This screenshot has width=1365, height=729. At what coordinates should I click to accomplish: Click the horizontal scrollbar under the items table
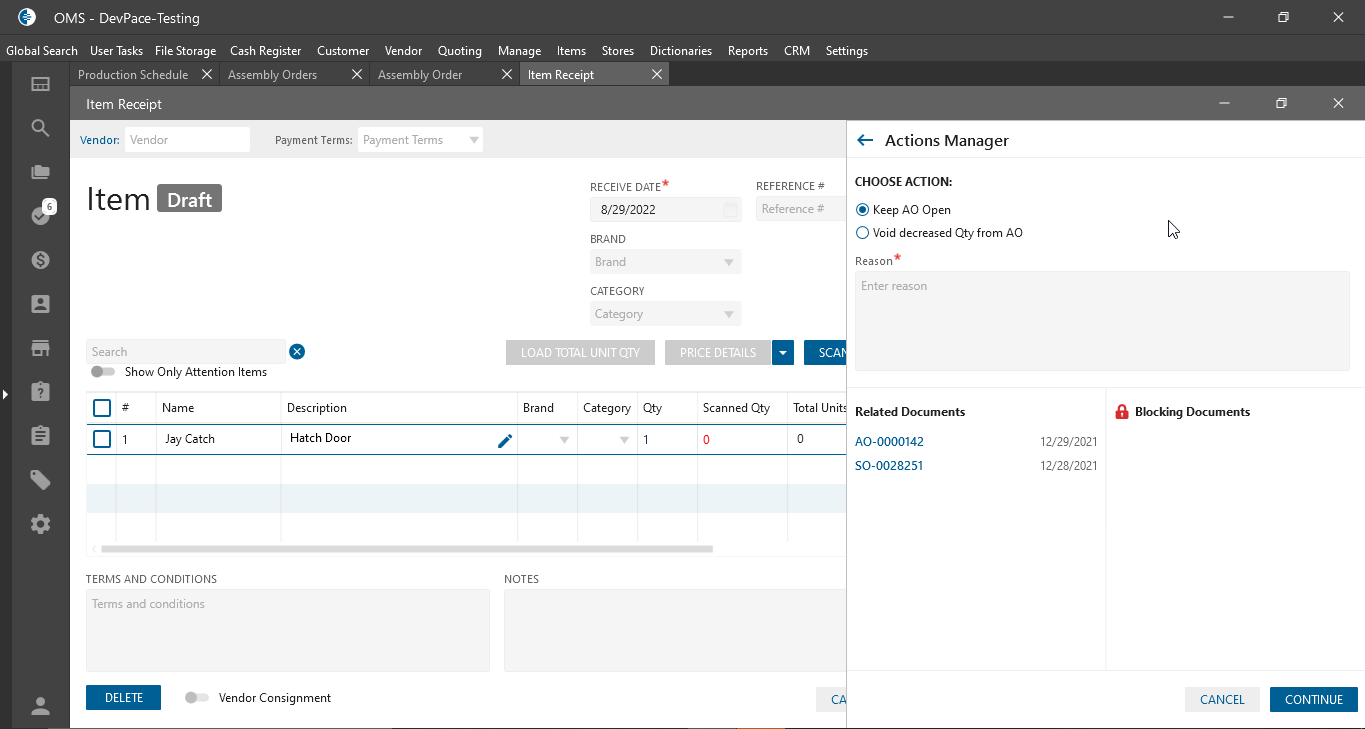point(406,549)
